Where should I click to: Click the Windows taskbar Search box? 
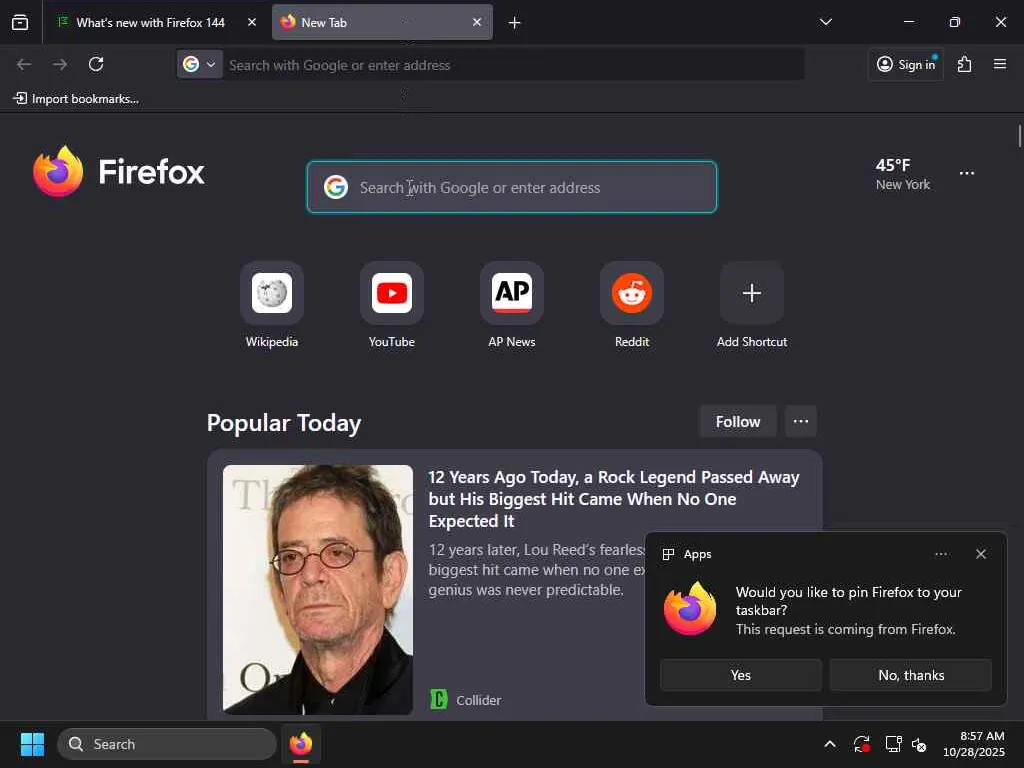pyautogui.click(x=167, y=744)
